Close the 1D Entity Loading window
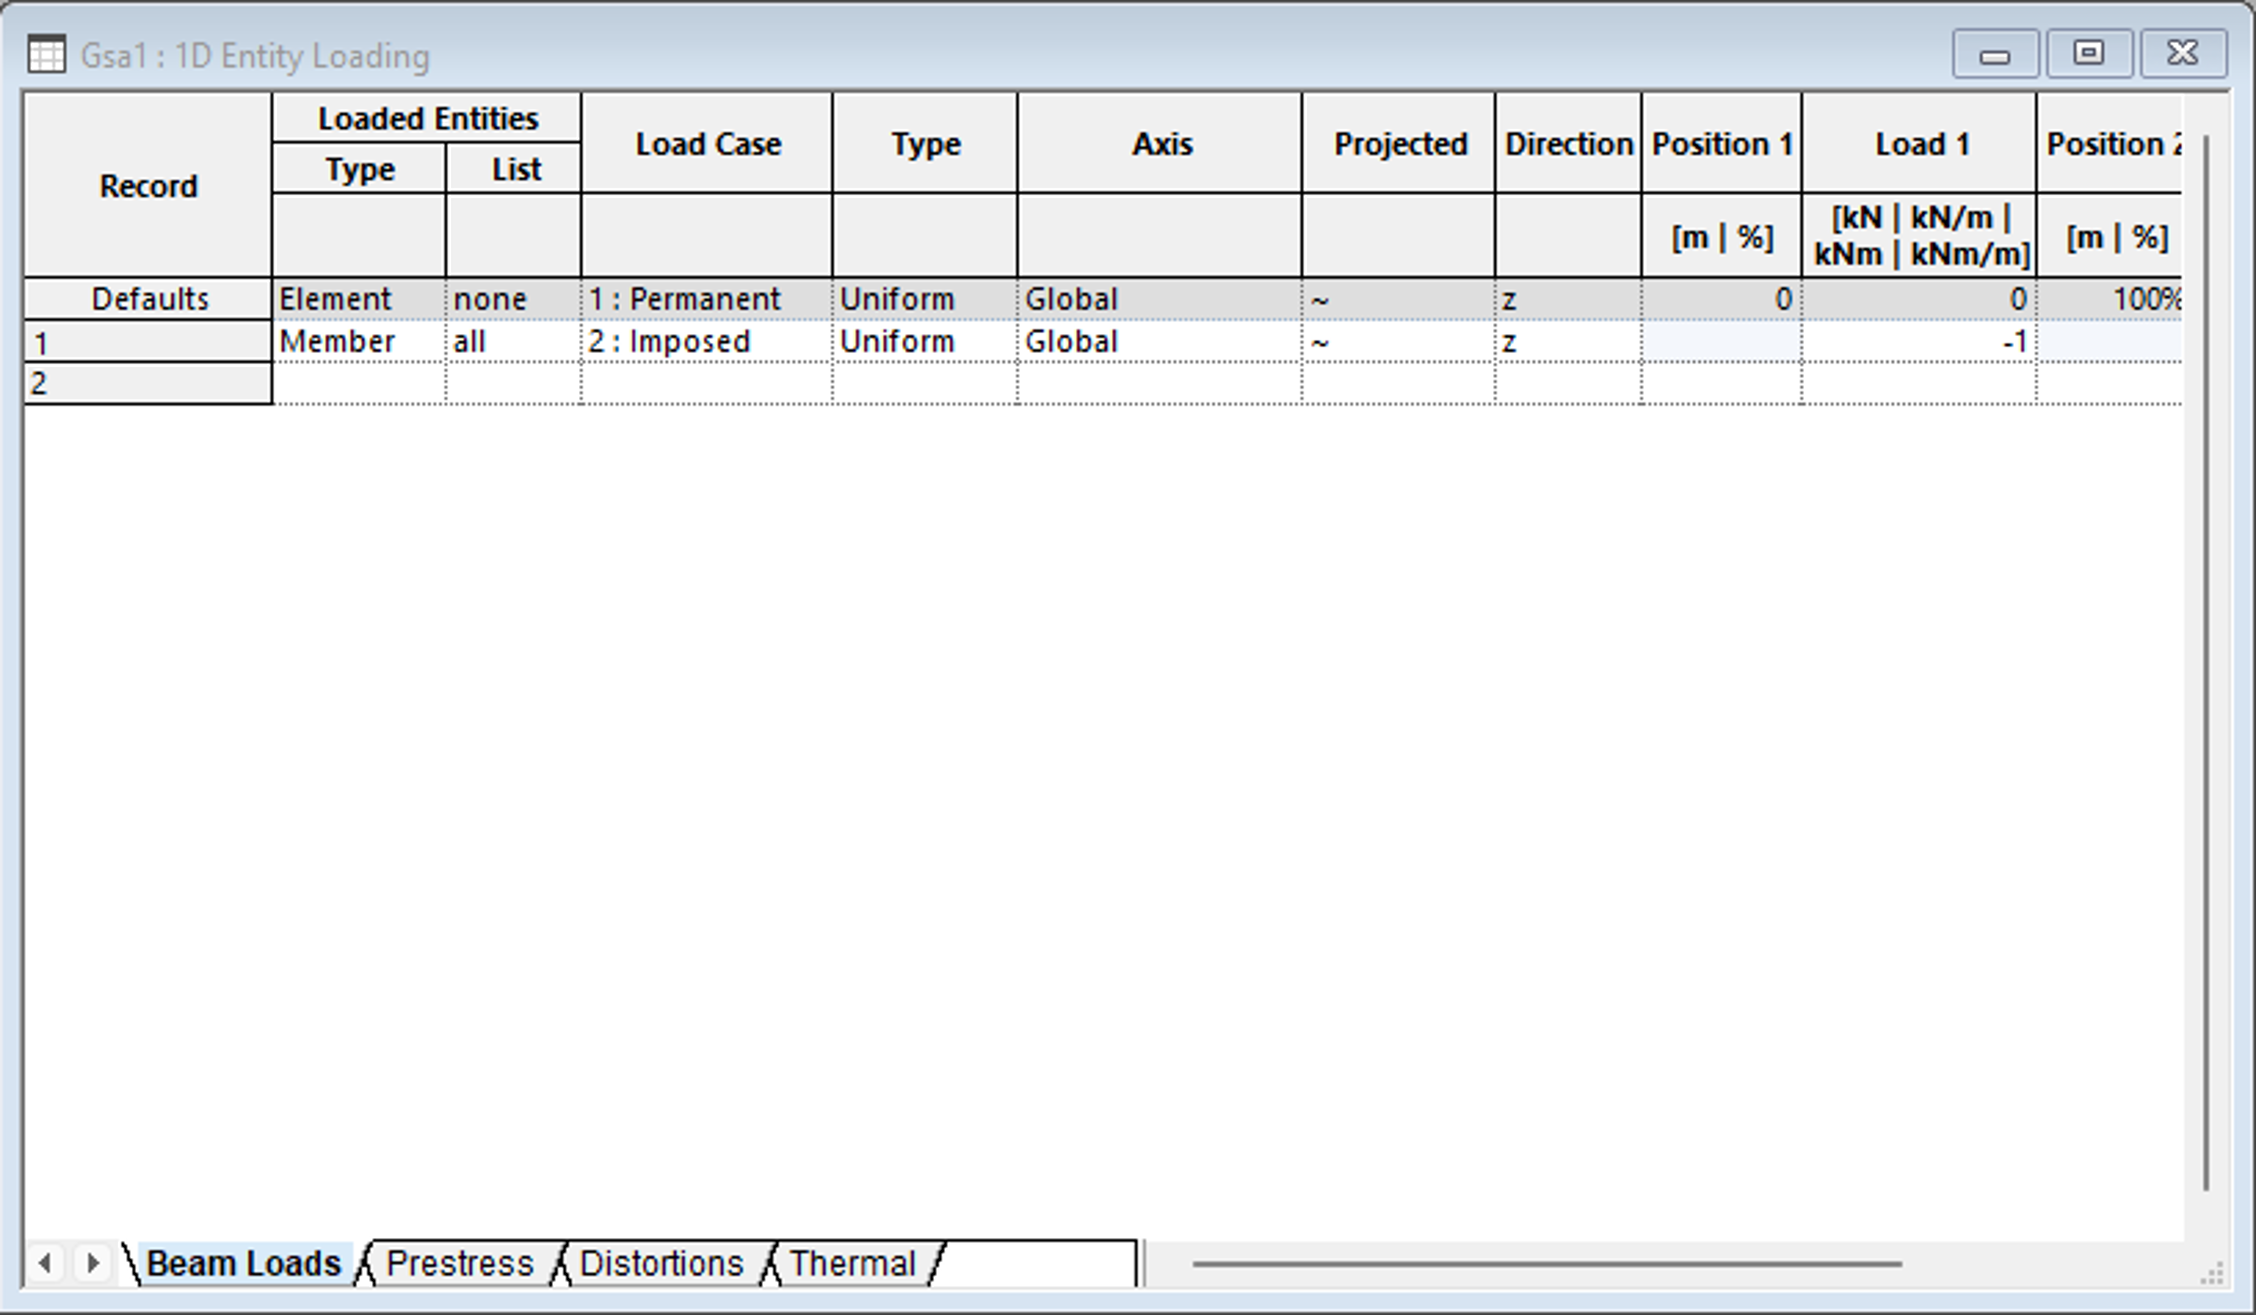The height and width of the screenshot is (1315, 2256). pos(2182,55)
